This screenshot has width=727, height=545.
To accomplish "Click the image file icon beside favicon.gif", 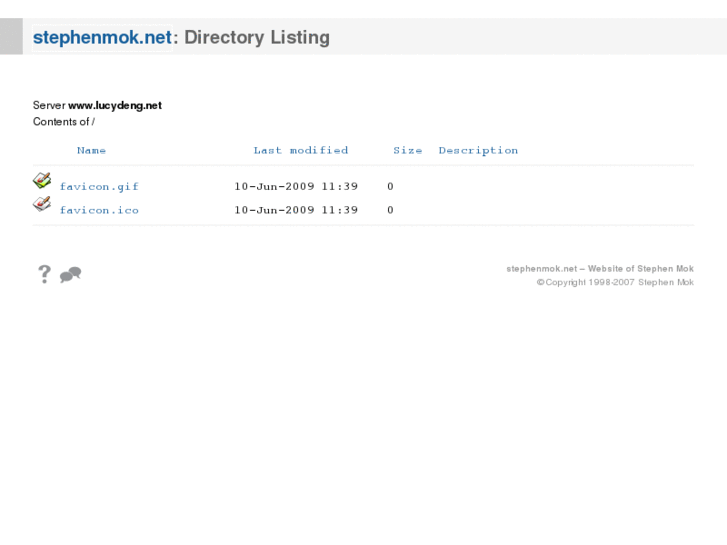I will (41, 181).
